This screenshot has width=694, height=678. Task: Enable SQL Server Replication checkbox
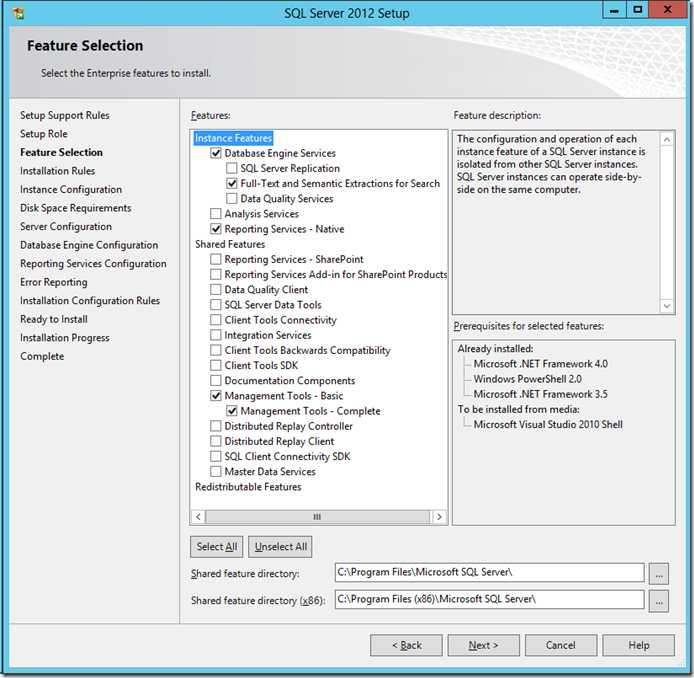coord(231,168)
